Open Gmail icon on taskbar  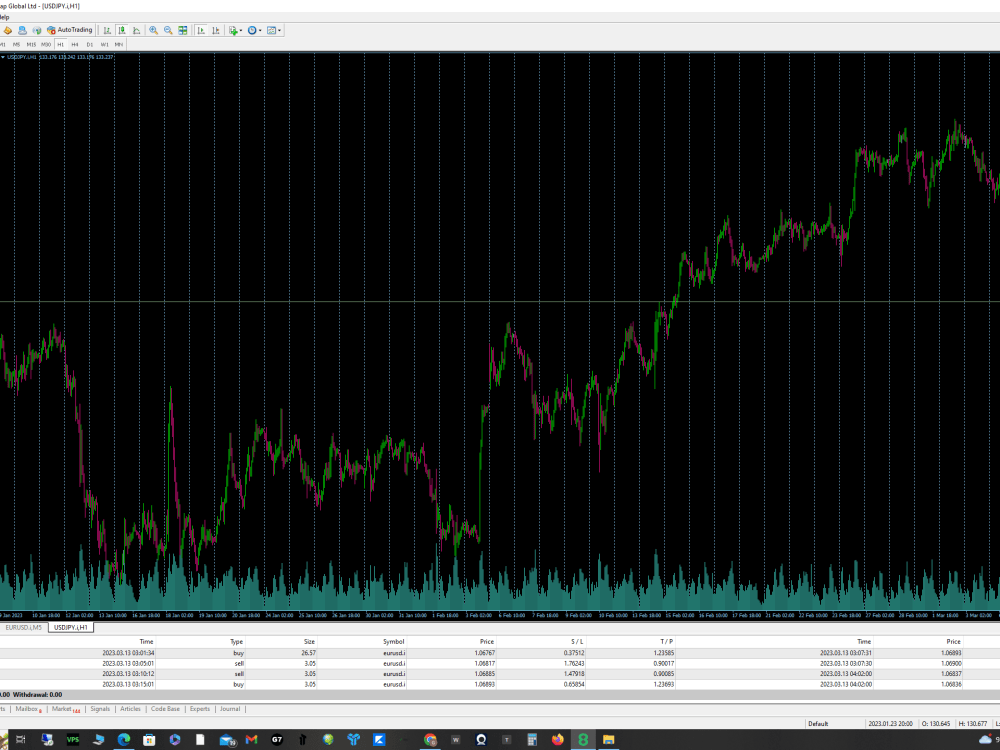click(x=251, y=740)
